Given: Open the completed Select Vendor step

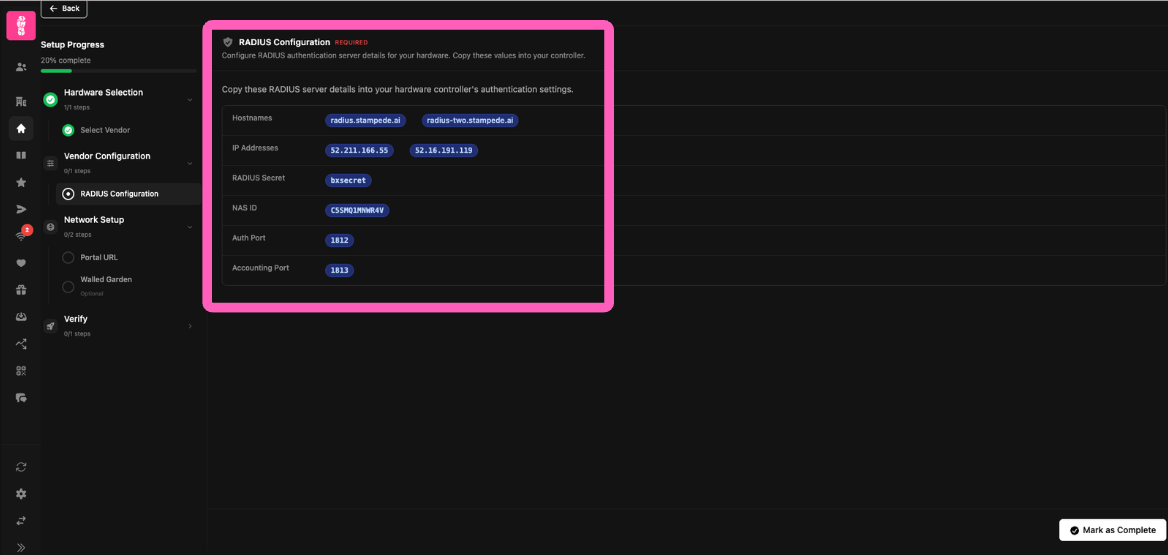Looking at the screenshot, I should (104, 130).
